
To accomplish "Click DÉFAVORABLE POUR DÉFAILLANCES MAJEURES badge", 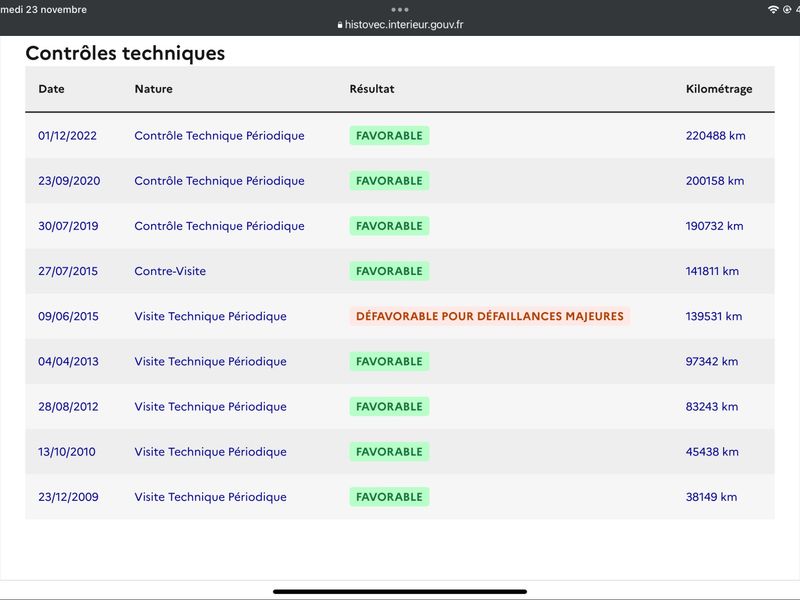I will coord(490,316).
